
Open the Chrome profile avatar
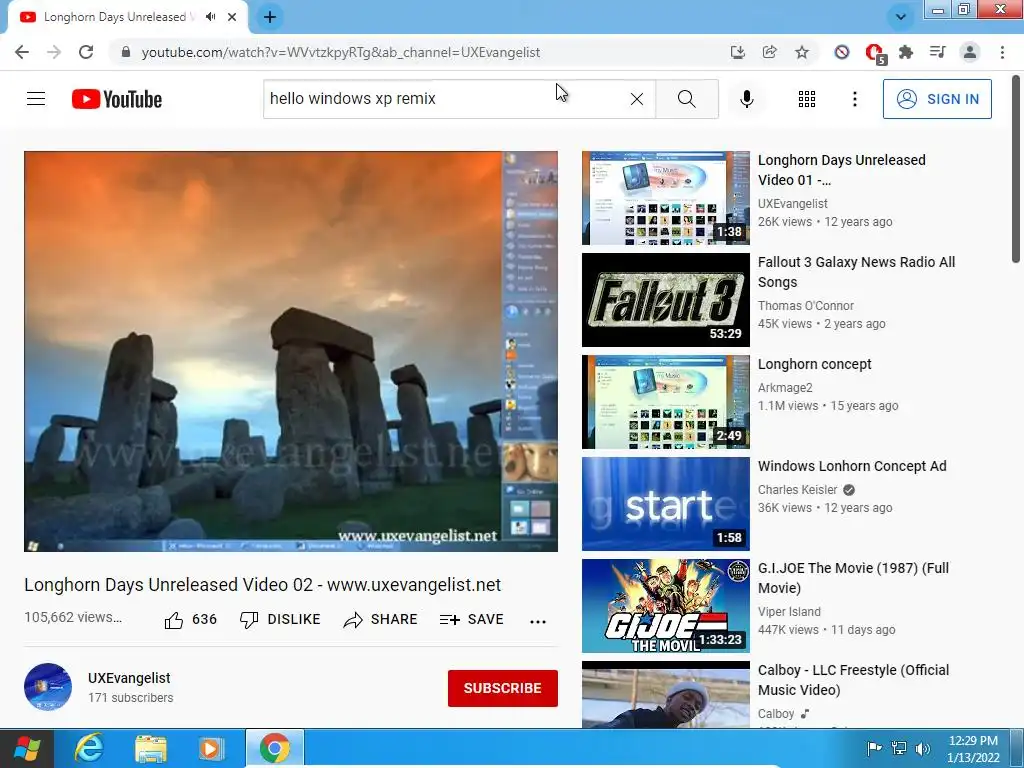970,52
